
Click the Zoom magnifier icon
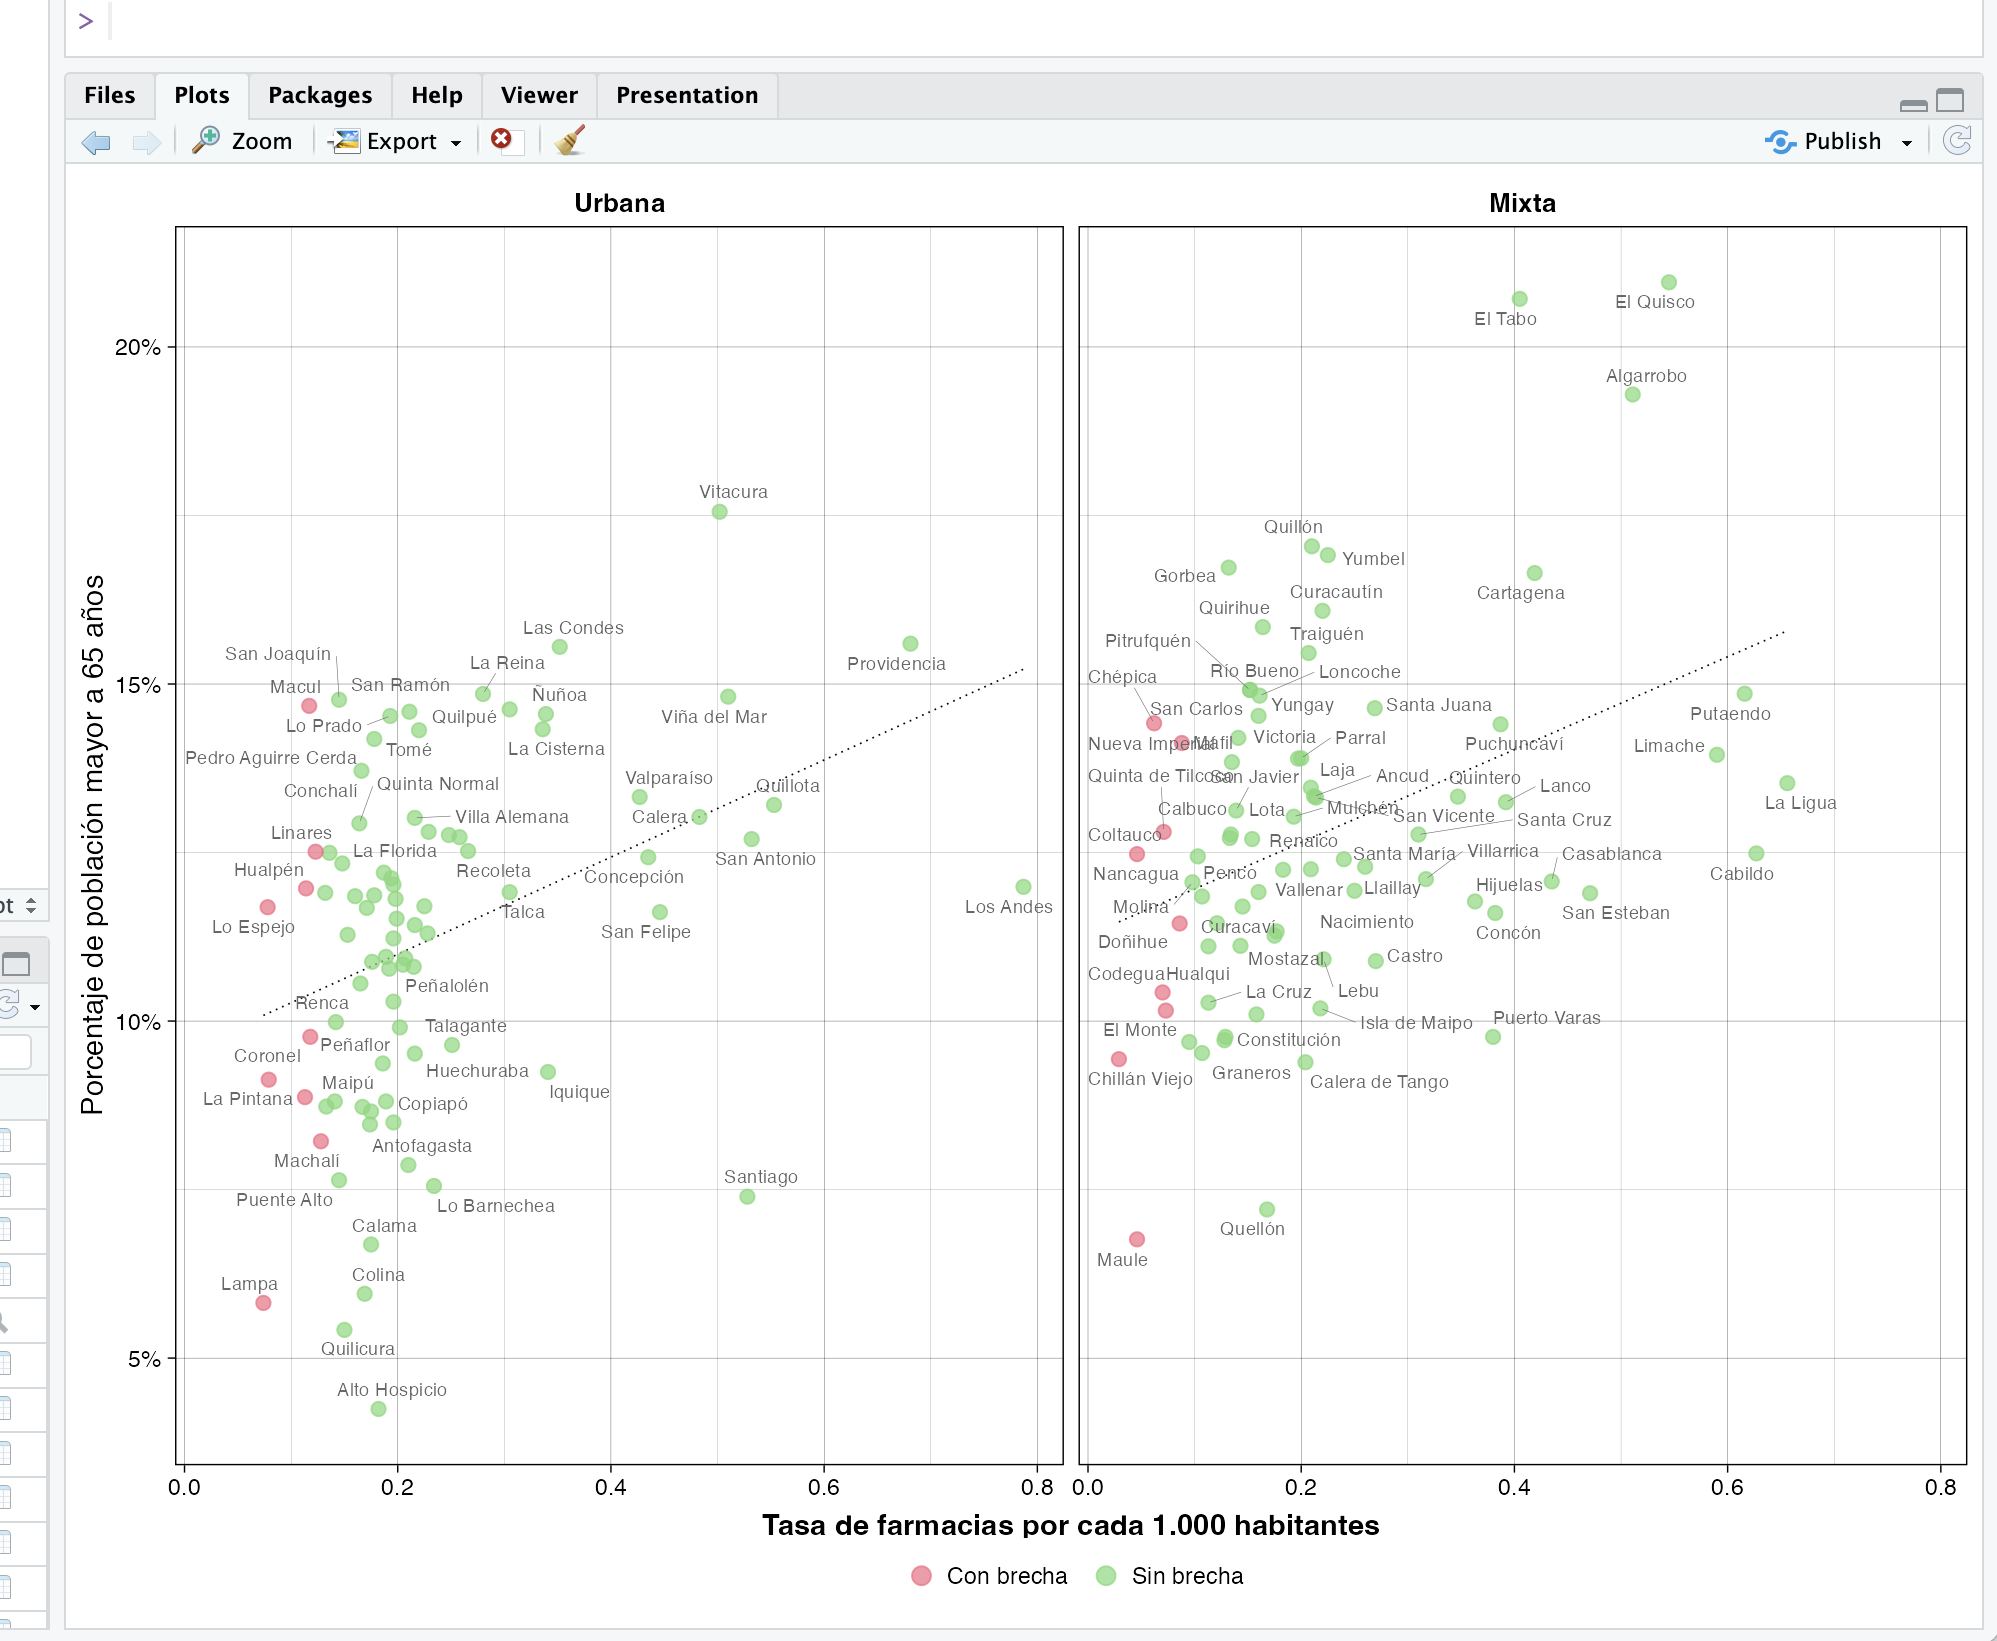click(x=207, y=140)
